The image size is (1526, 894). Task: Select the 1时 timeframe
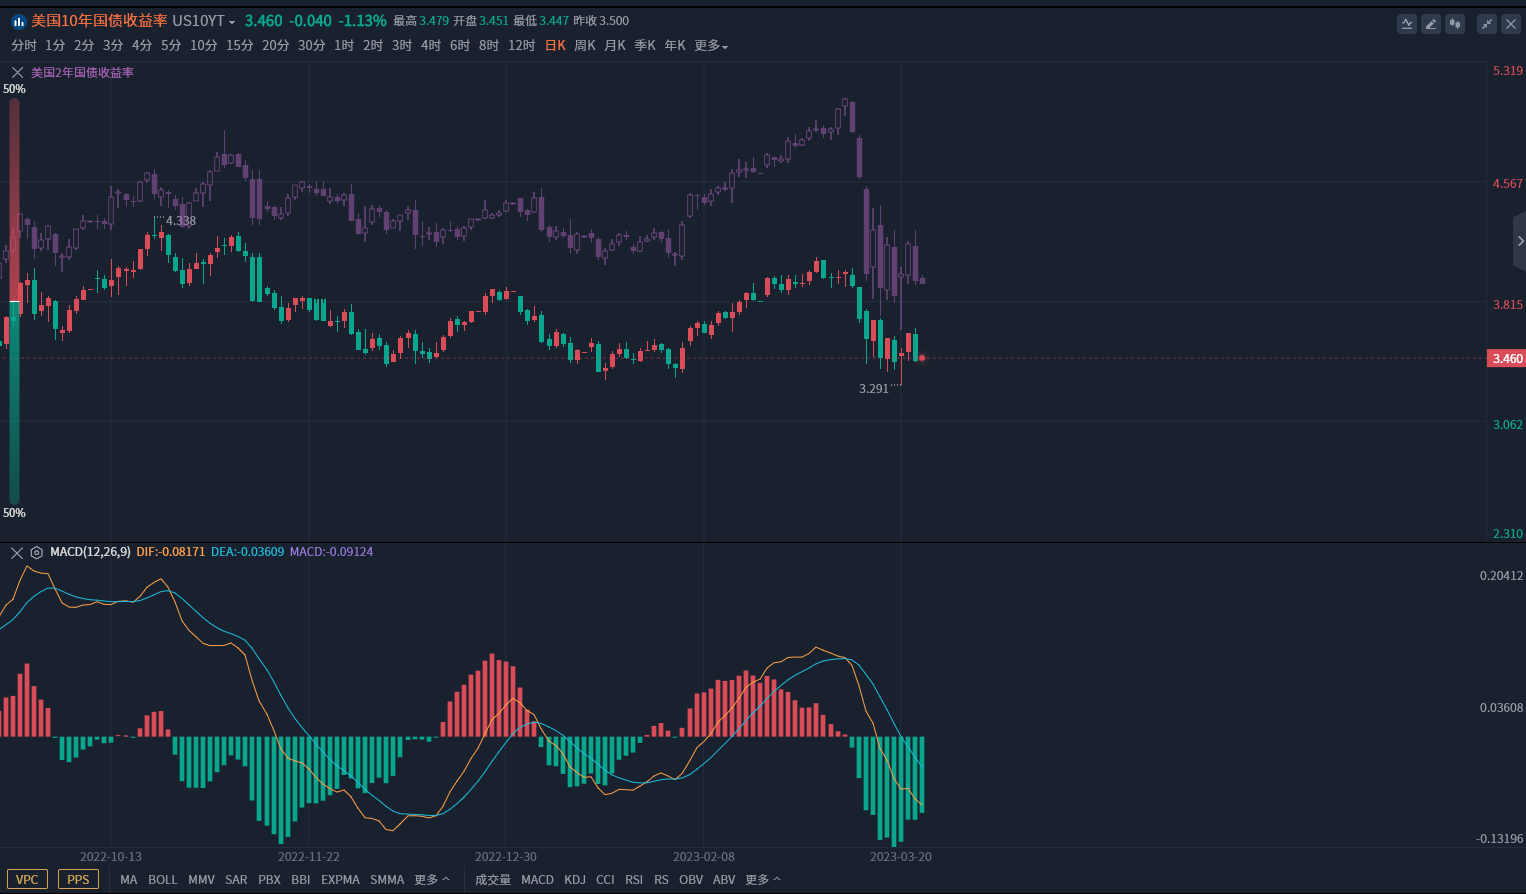point(344,46)
